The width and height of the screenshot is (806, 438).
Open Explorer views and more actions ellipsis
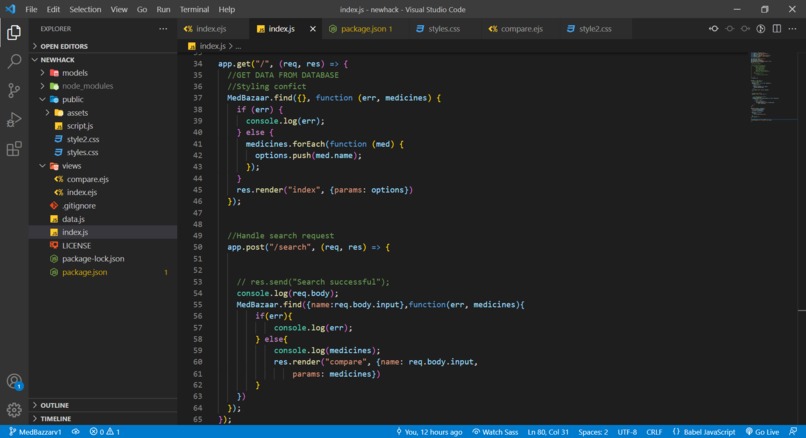click(x=163, y=29)
